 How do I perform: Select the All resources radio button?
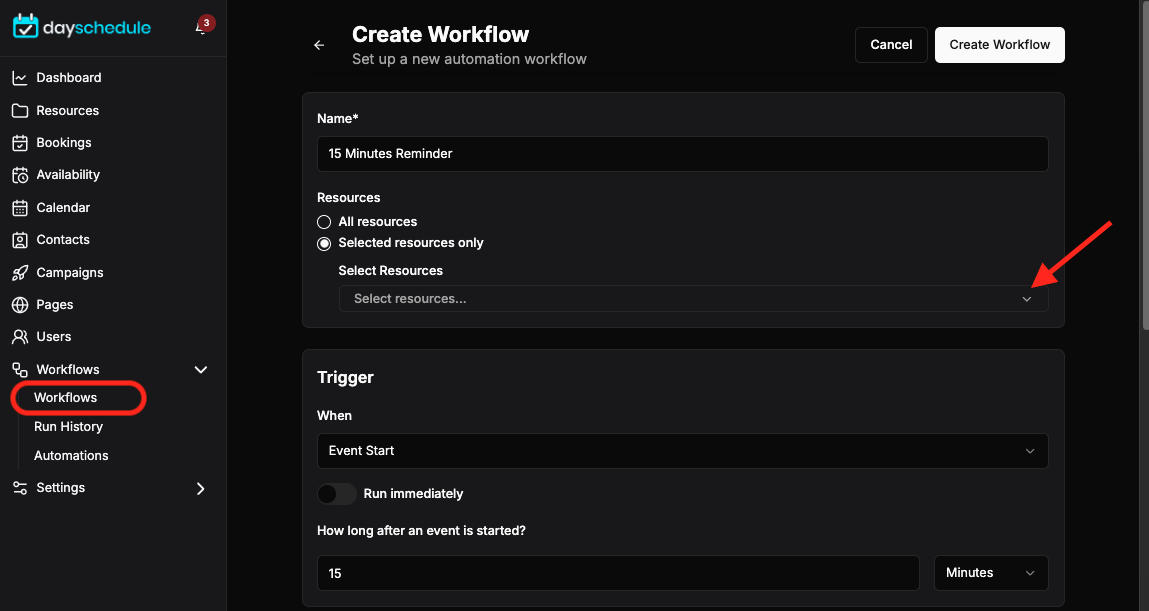point(324,222)
